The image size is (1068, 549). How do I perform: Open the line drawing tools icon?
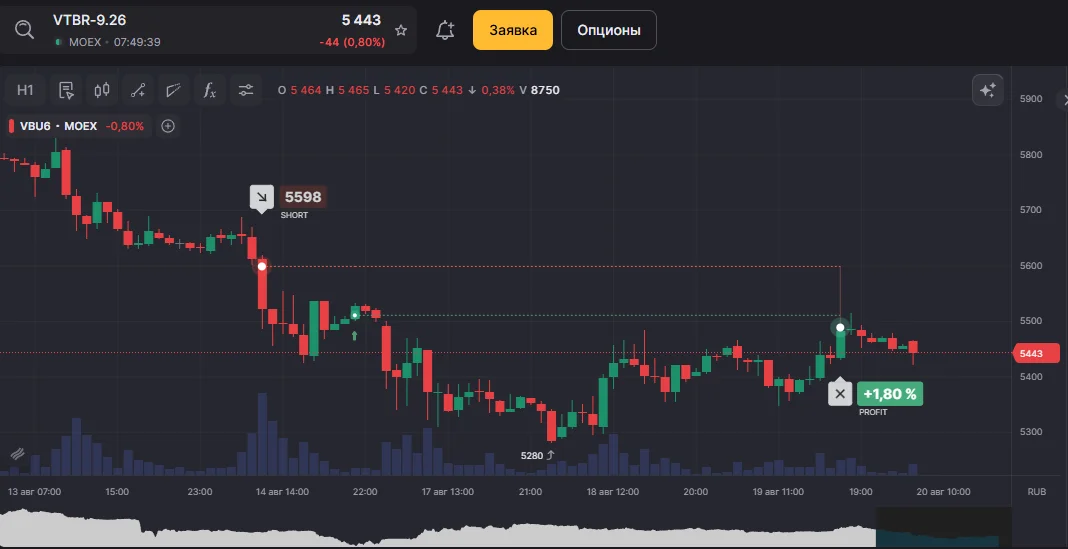(138, 90)
